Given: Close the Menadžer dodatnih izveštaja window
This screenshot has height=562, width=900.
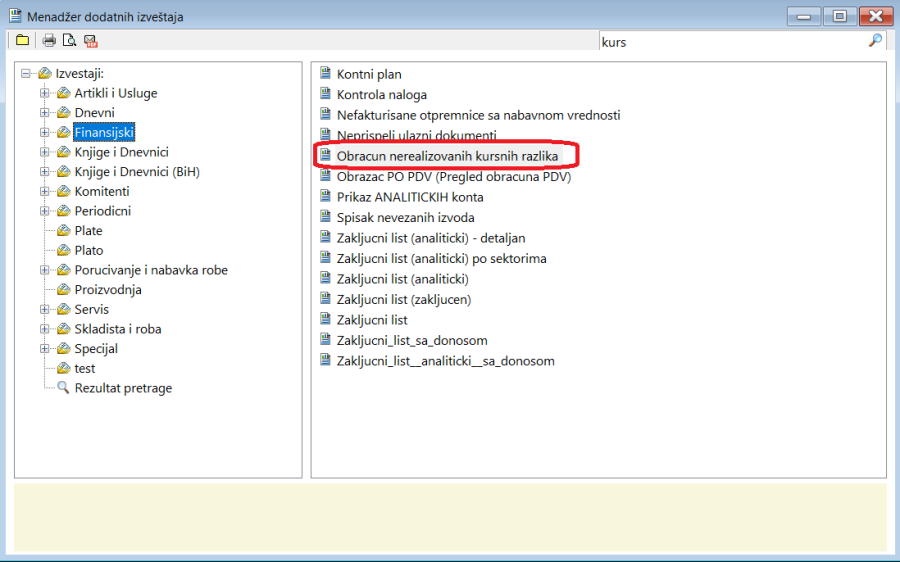Looking at the screenshot, I should pos(876,16).
